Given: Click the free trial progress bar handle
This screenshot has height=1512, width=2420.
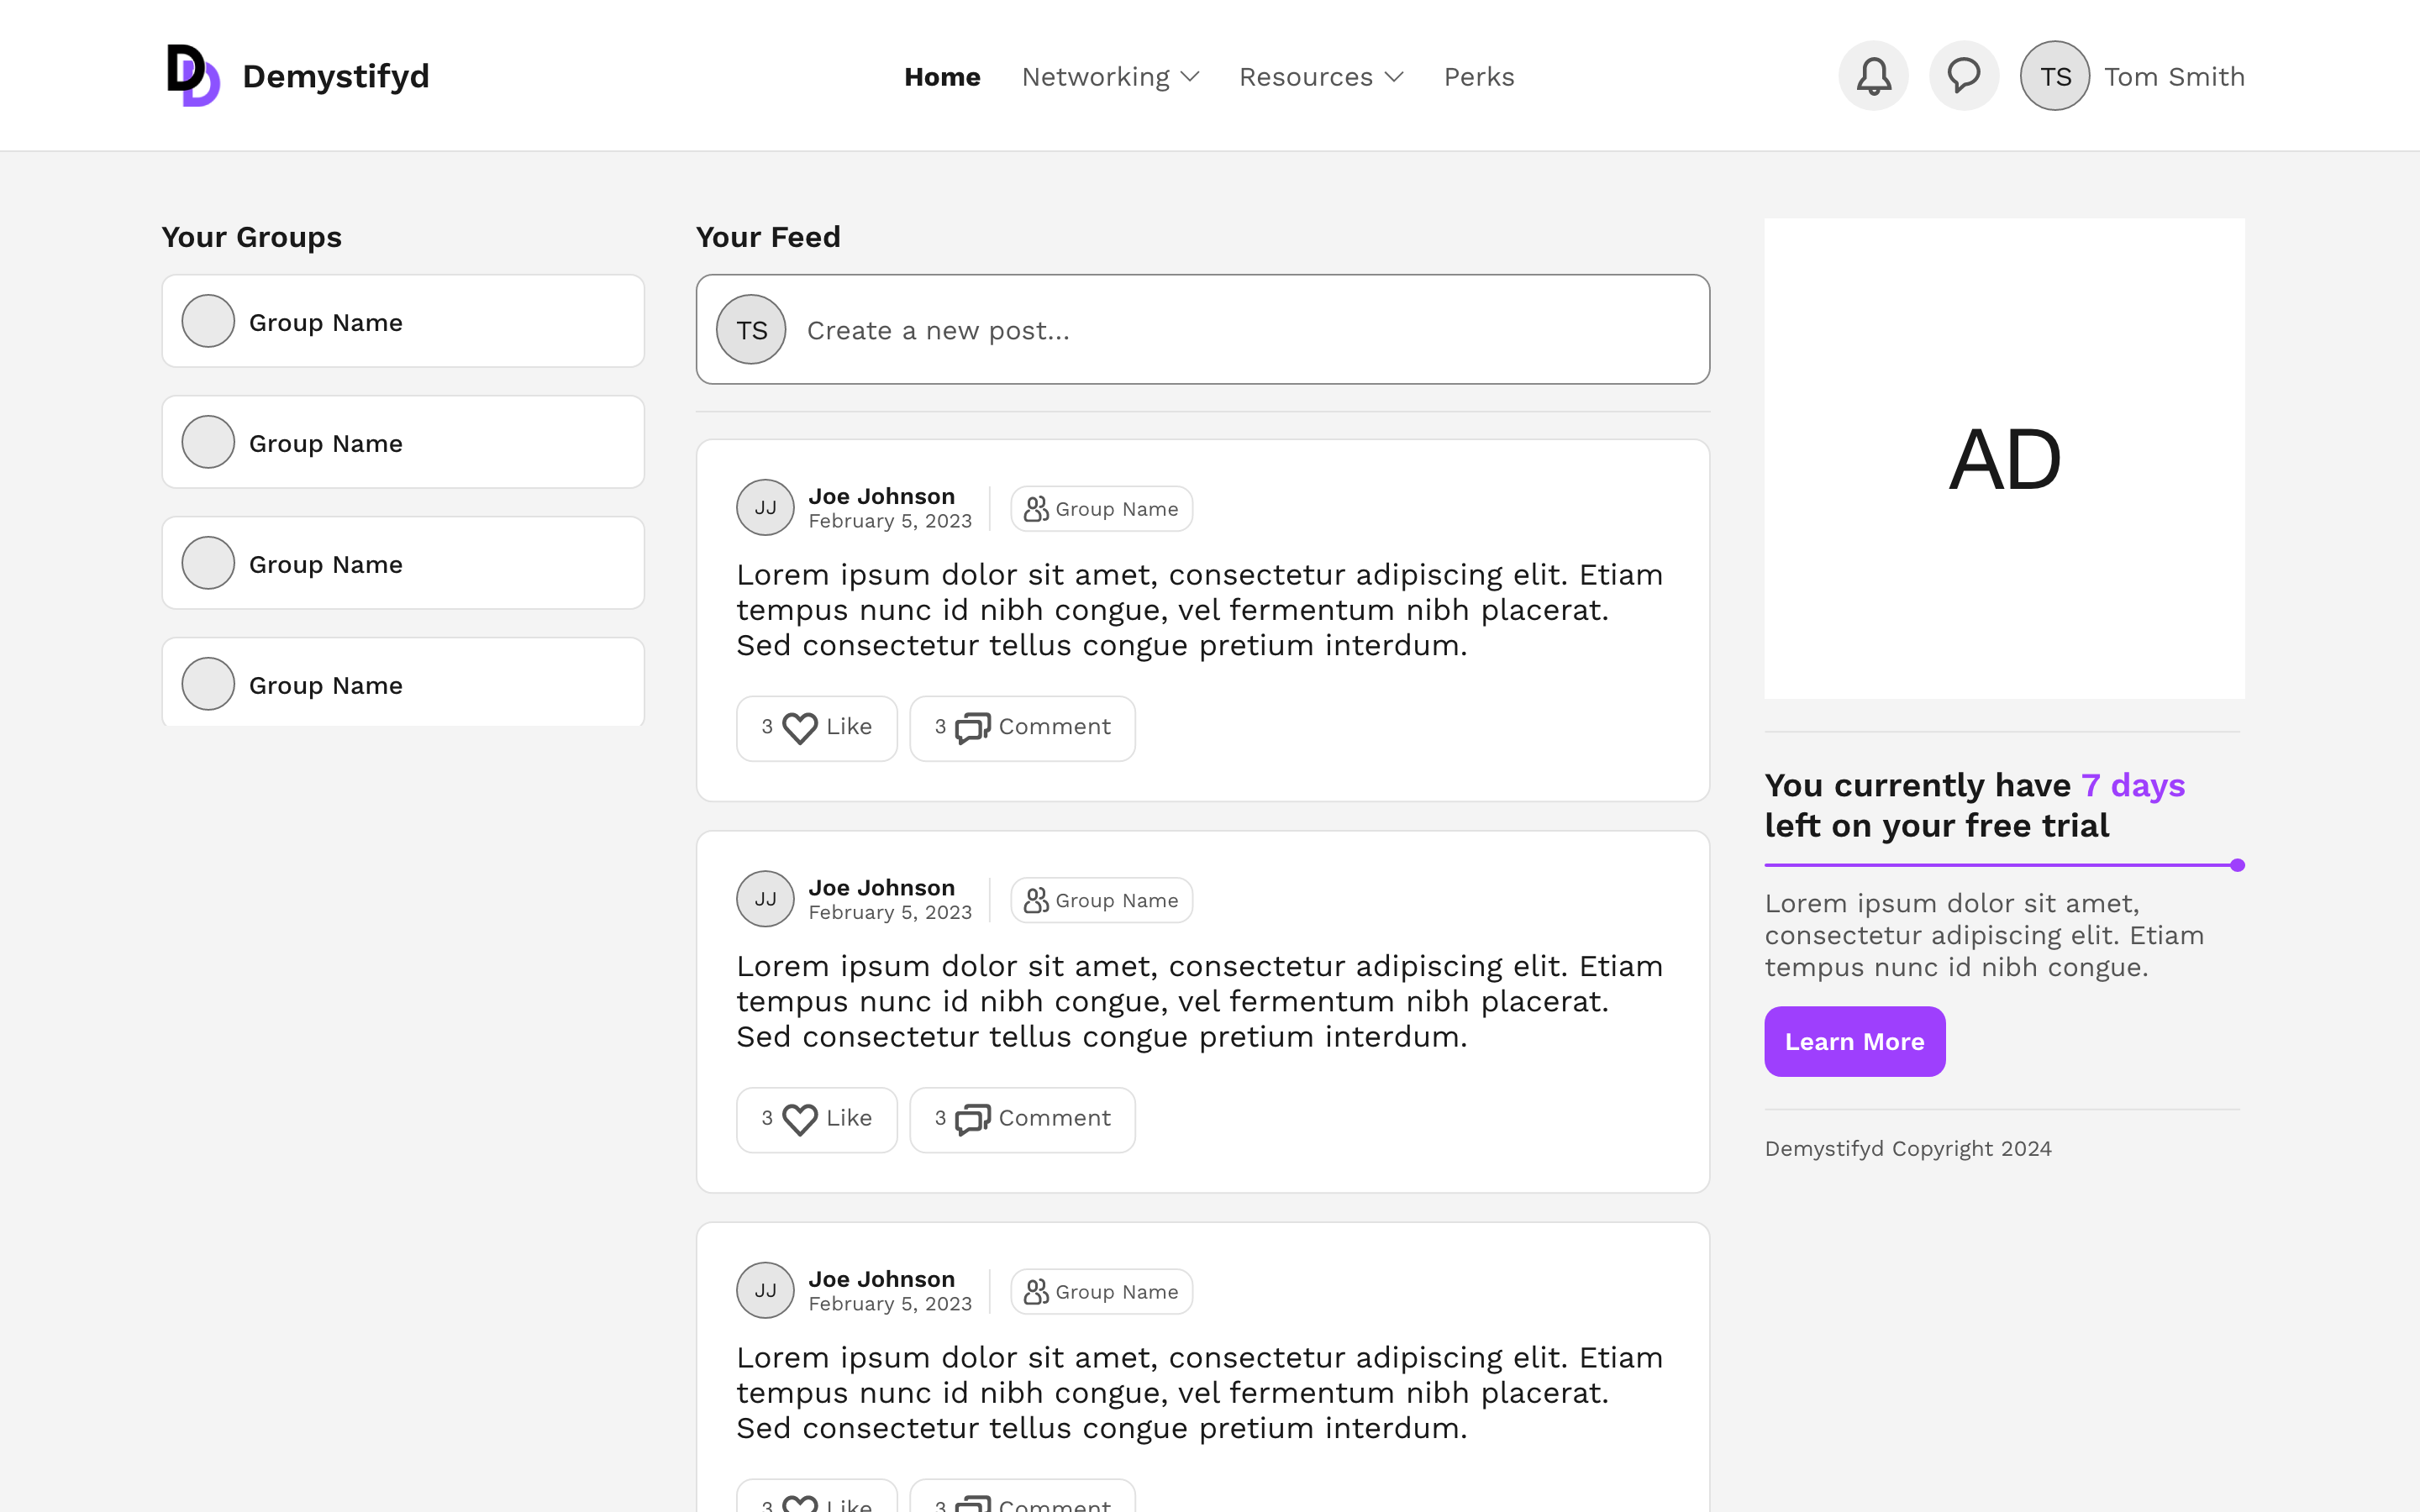Looking at the screenshot, I should tap(2237, 865).
